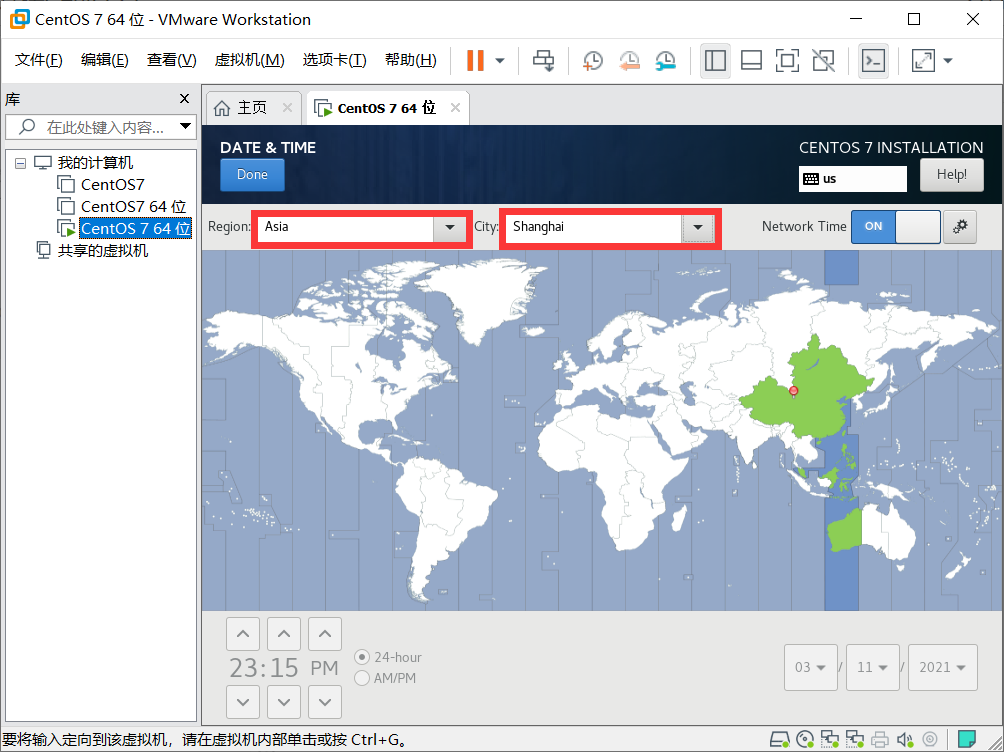
Task: Click the sound device status icon
Action: point(905,739)
